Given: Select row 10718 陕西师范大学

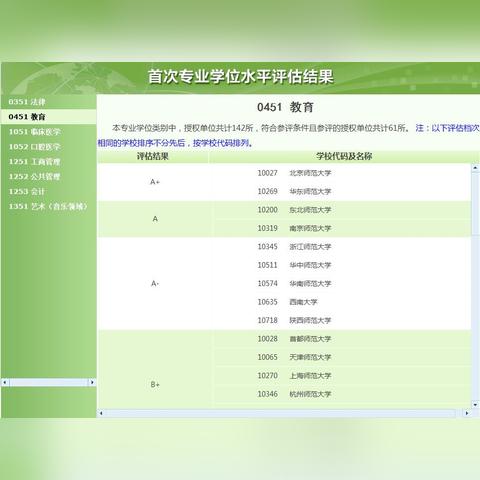Looking at the screenshot, I should click(343, 320).
